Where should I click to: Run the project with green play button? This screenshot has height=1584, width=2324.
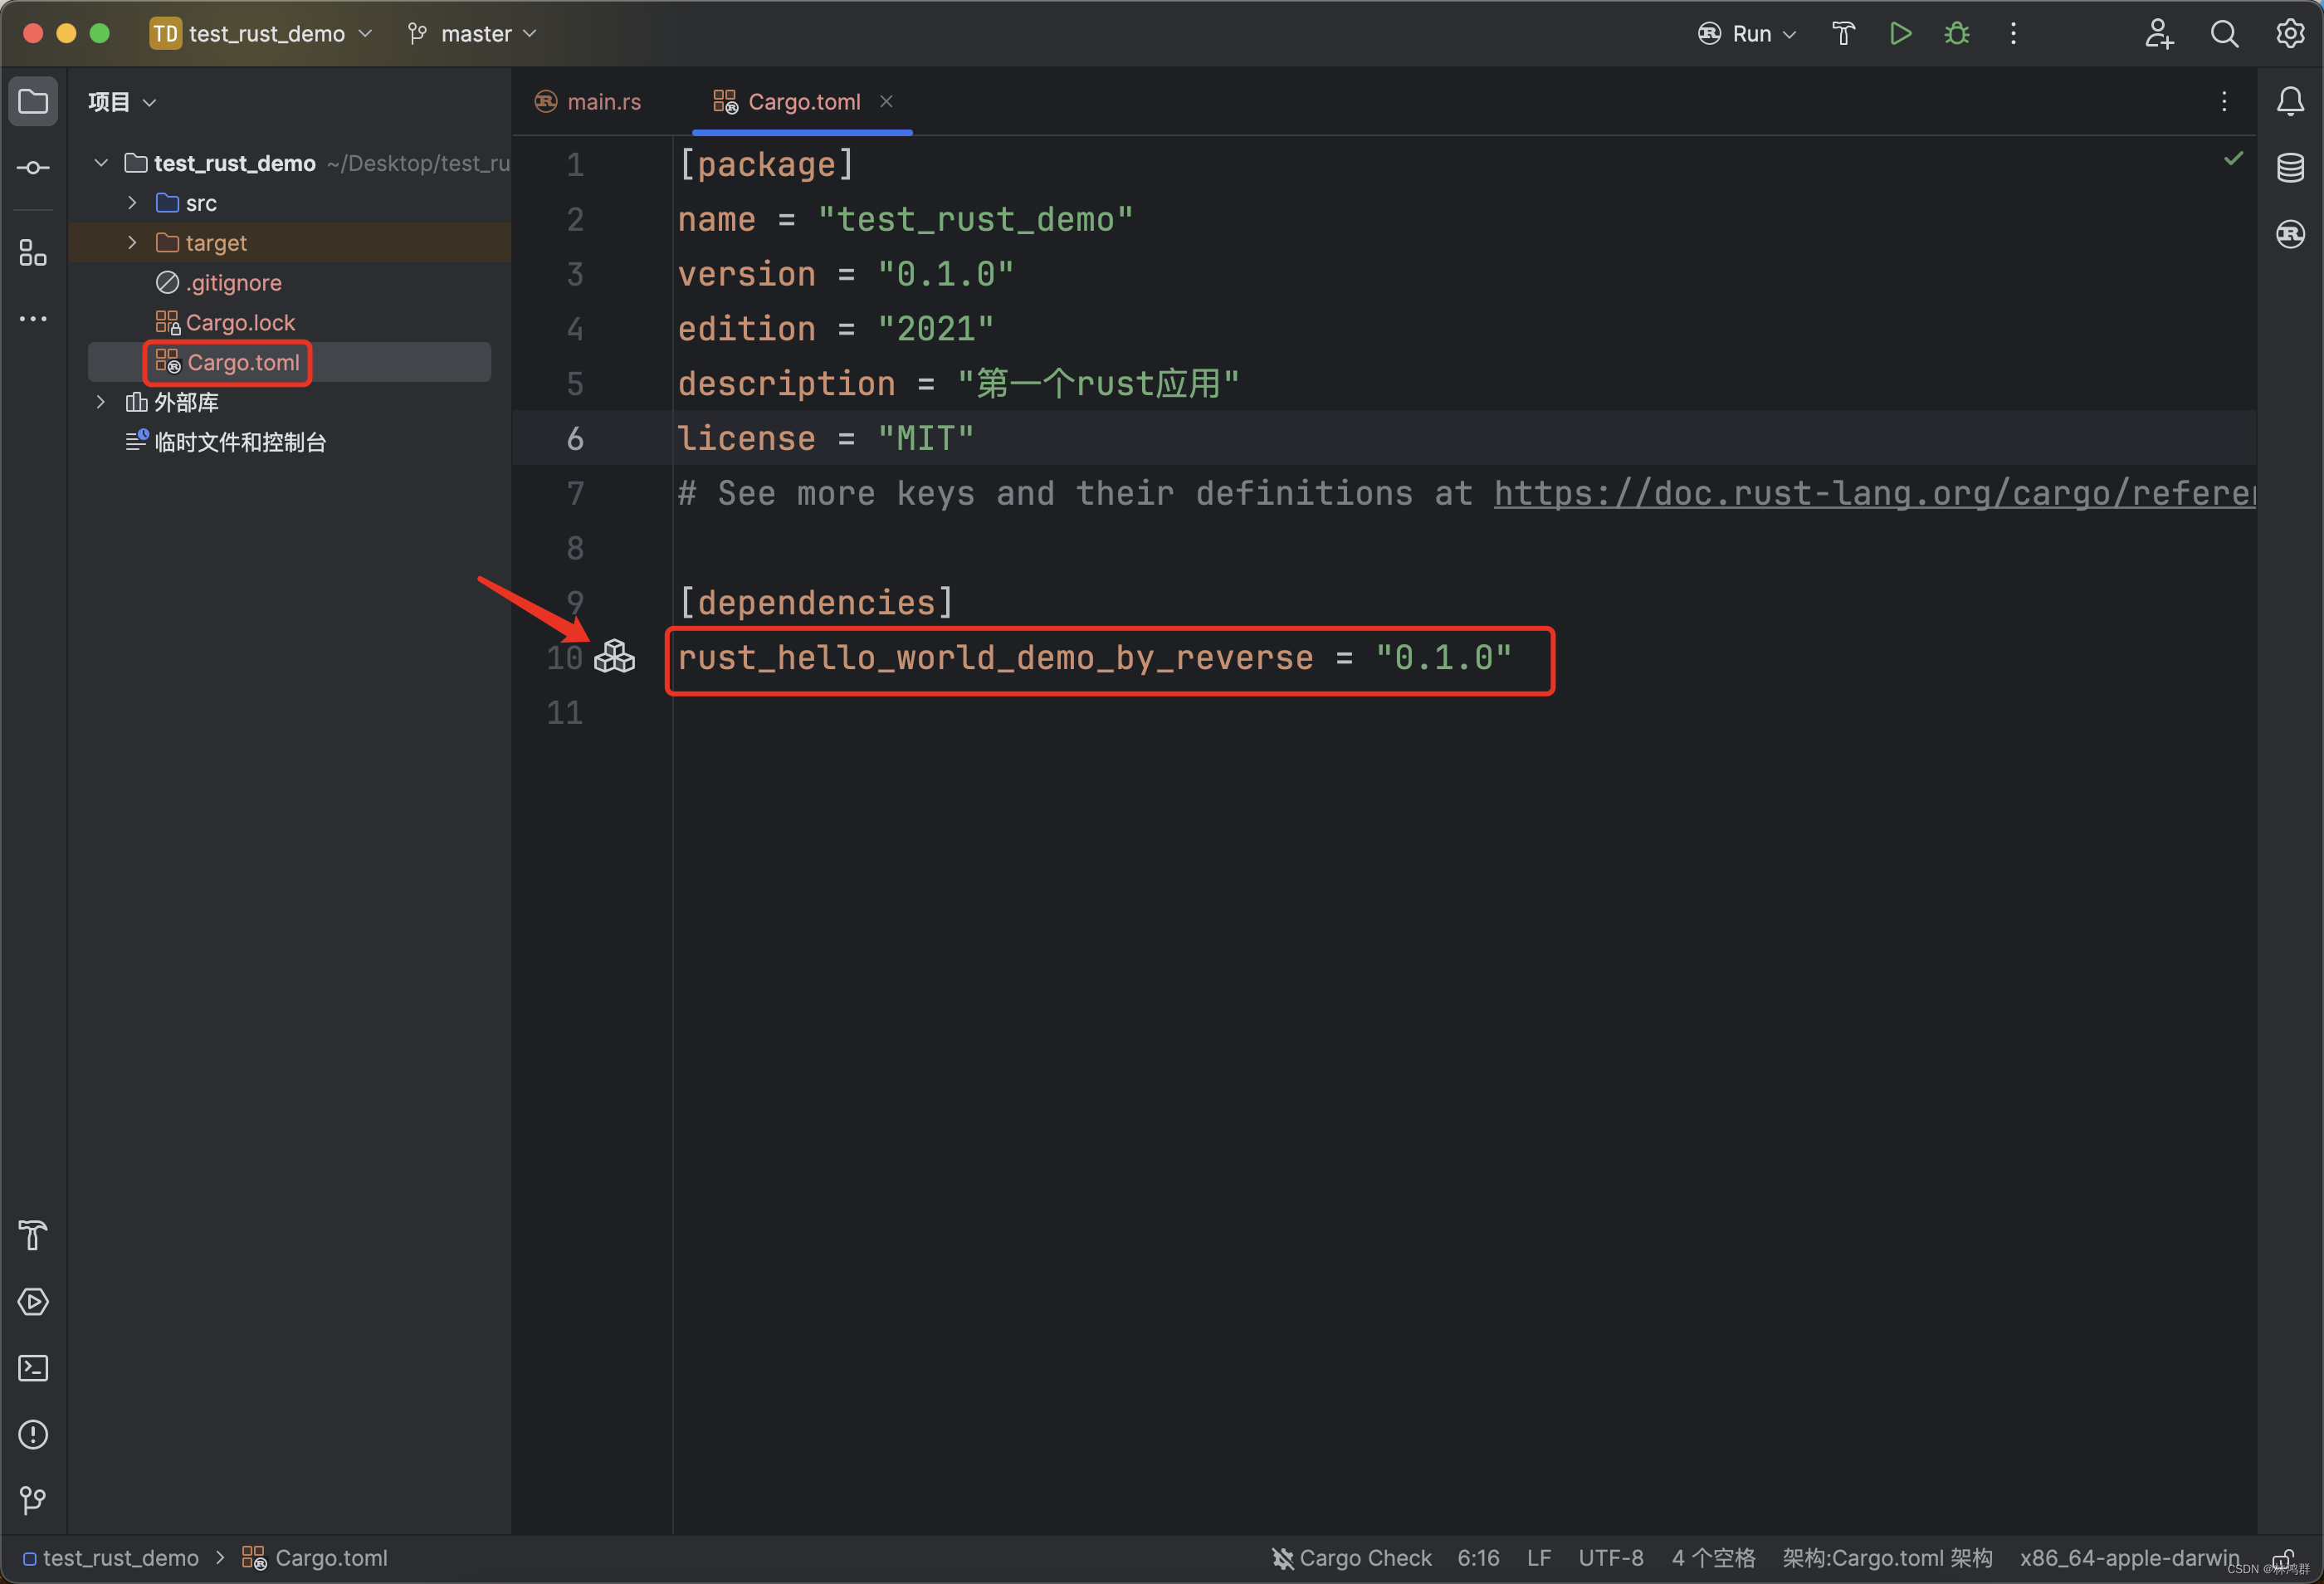click(x=1900, y=34)
